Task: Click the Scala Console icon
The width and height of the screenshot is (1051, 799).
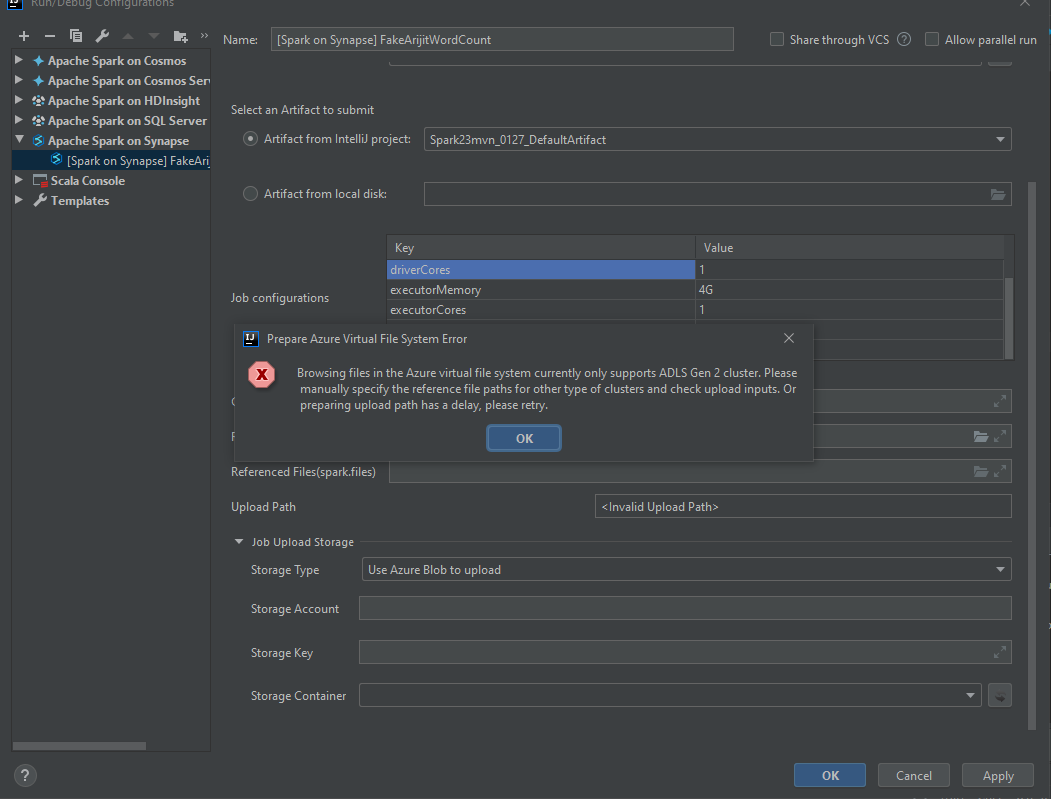Action: coord(40,181)
